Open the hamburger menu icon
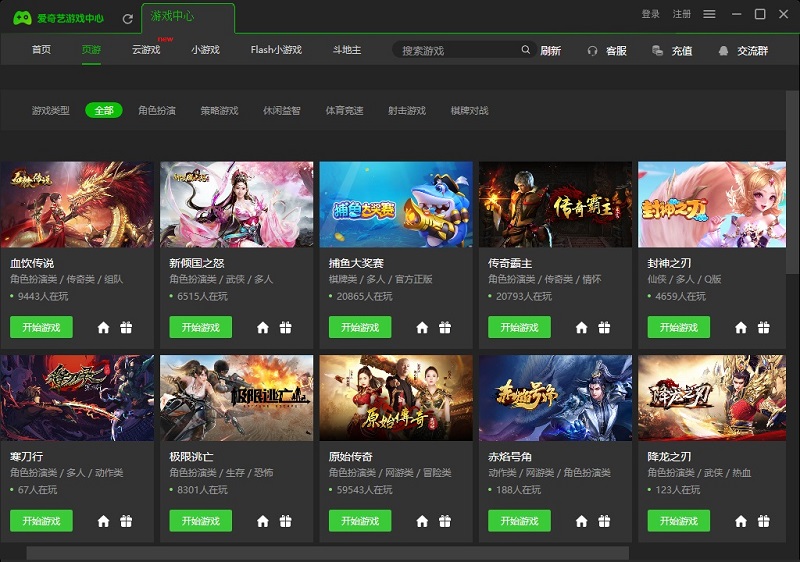 coord(709,14)
